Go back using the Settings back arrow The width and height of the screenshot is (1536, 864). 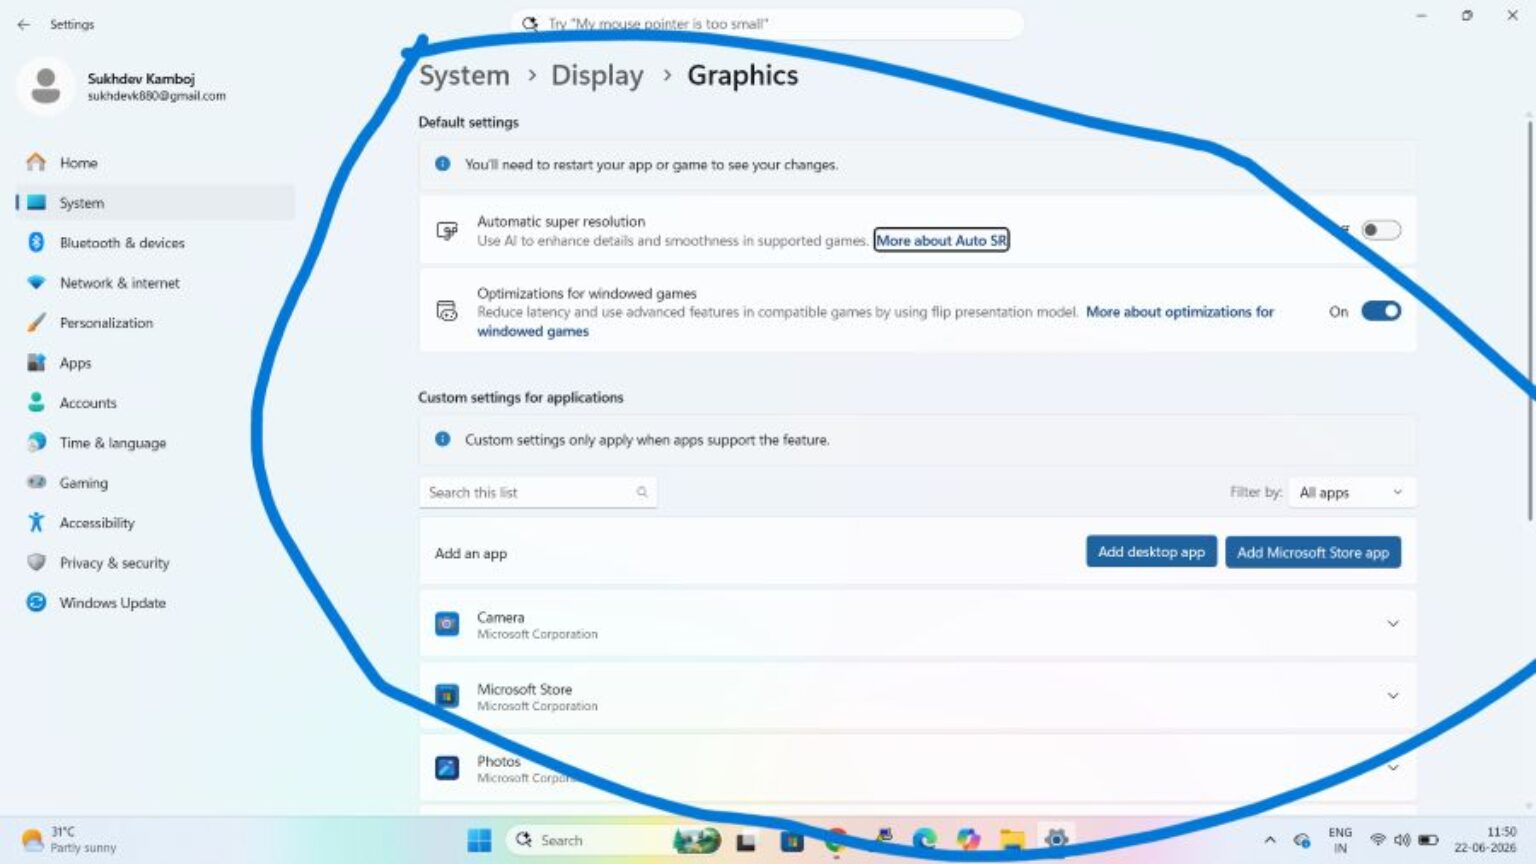[x=24, y=24]
